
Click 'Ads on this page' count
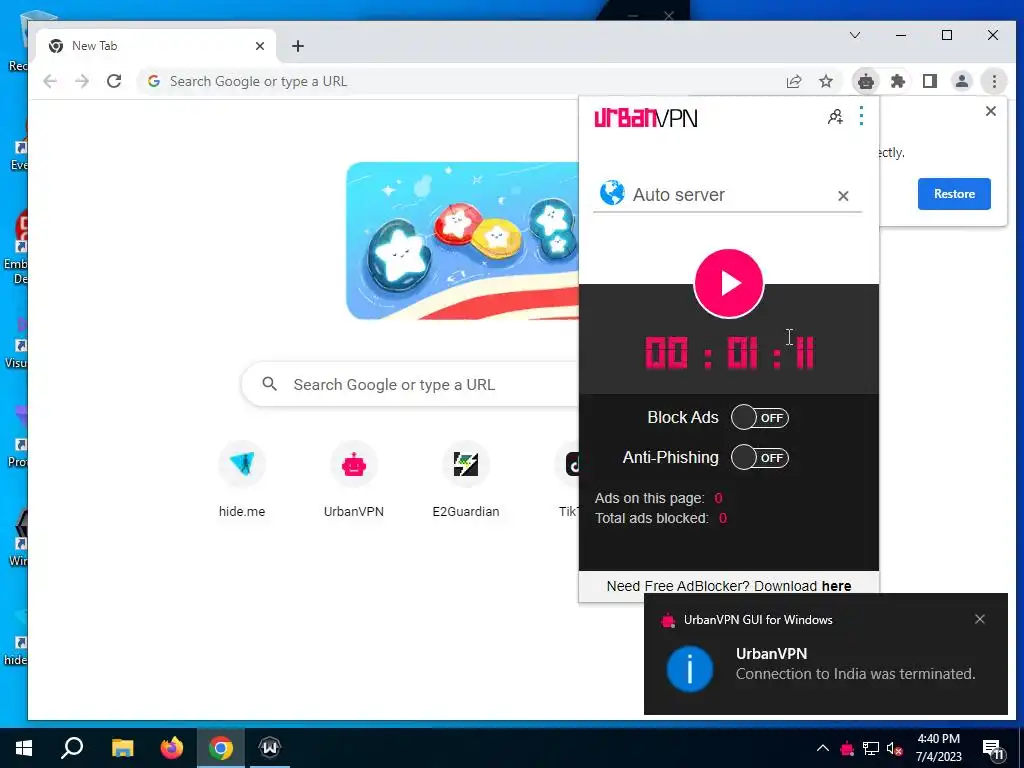(718, 498)
